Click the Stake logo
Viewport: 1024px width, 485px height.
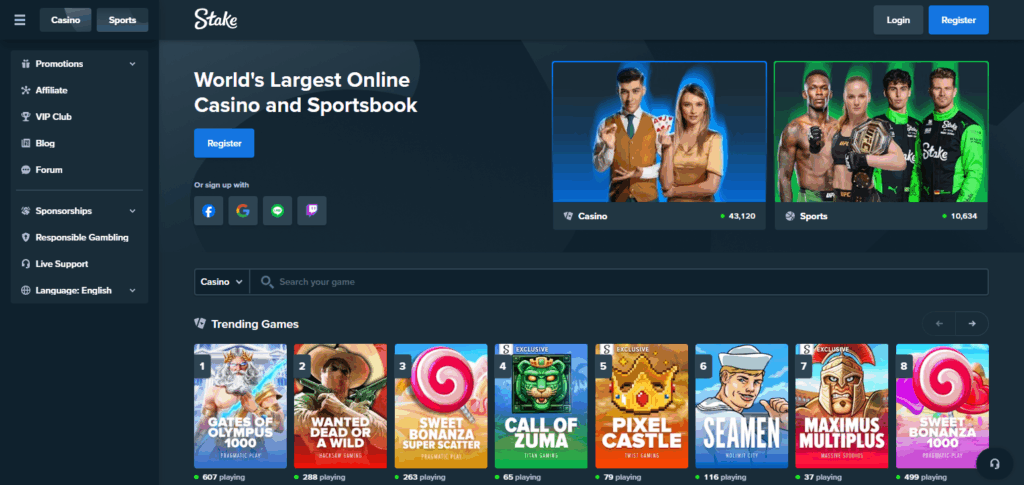click(216, 20)
